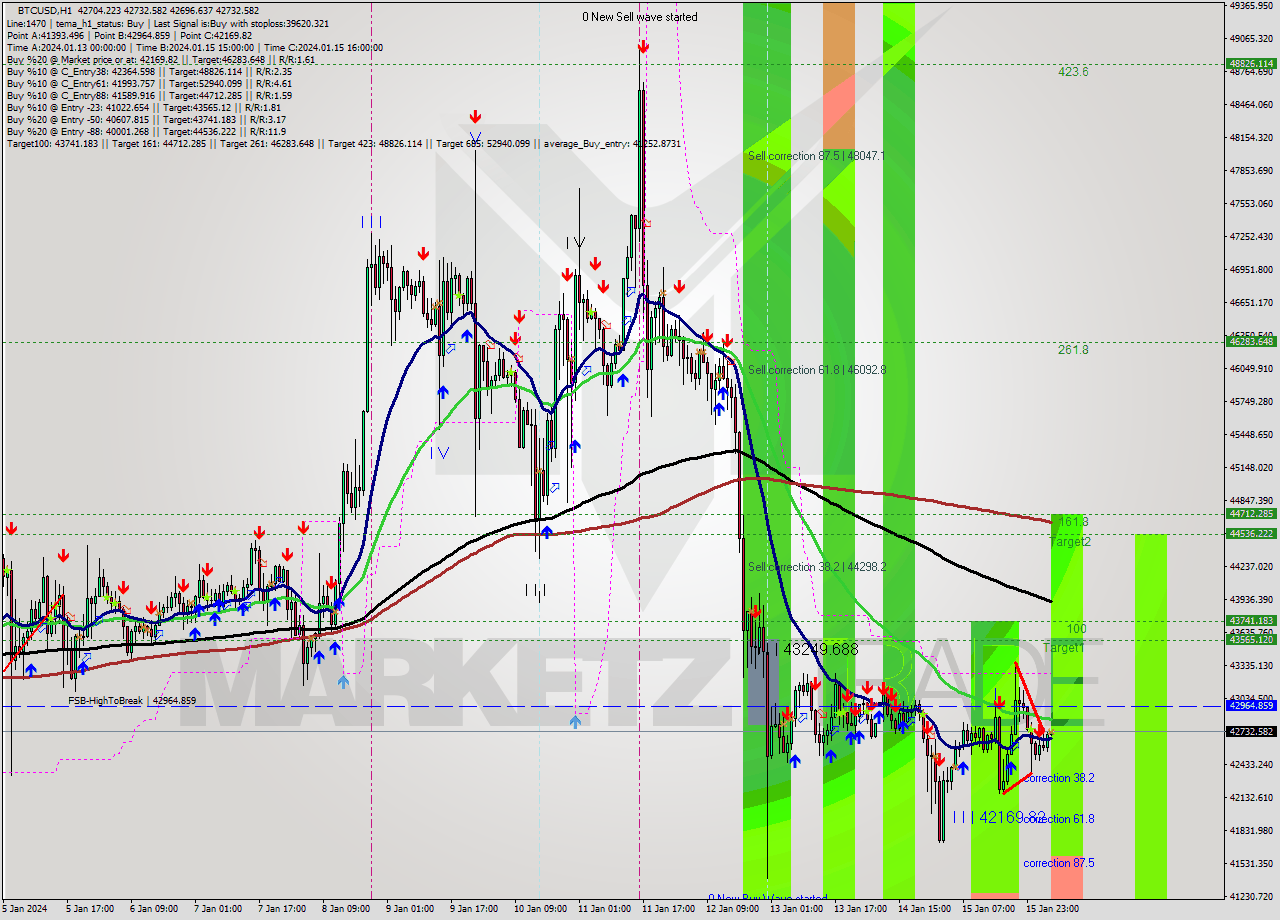
Task: Click the Target2 label
Action: (x=1070, y=541)
